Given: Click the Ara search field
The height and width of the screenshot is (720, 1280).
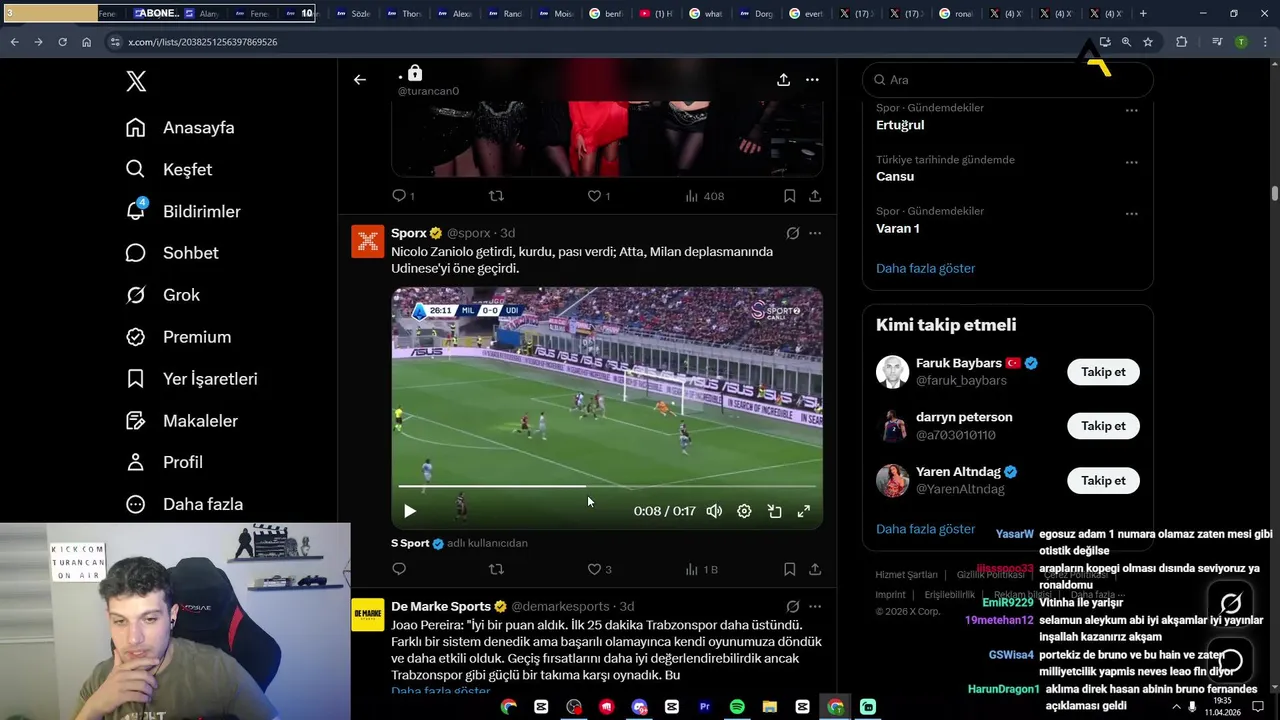Looking at the screenshot, I should [x=1008, y=80].
